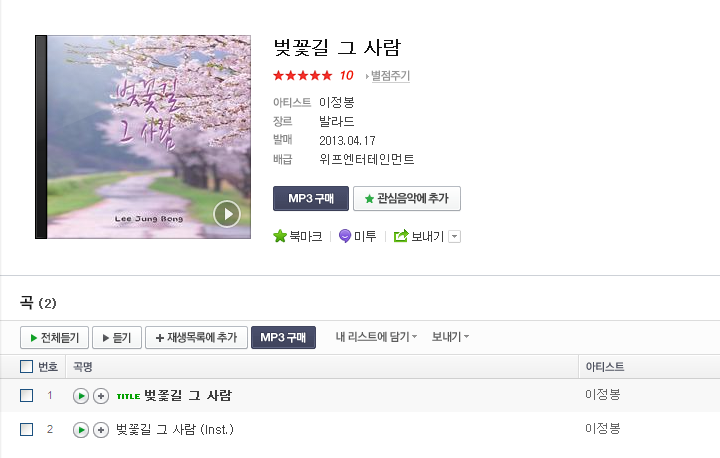Click 재생목록에 추가 button
The image size is (720, 458).
coord(197,338)
